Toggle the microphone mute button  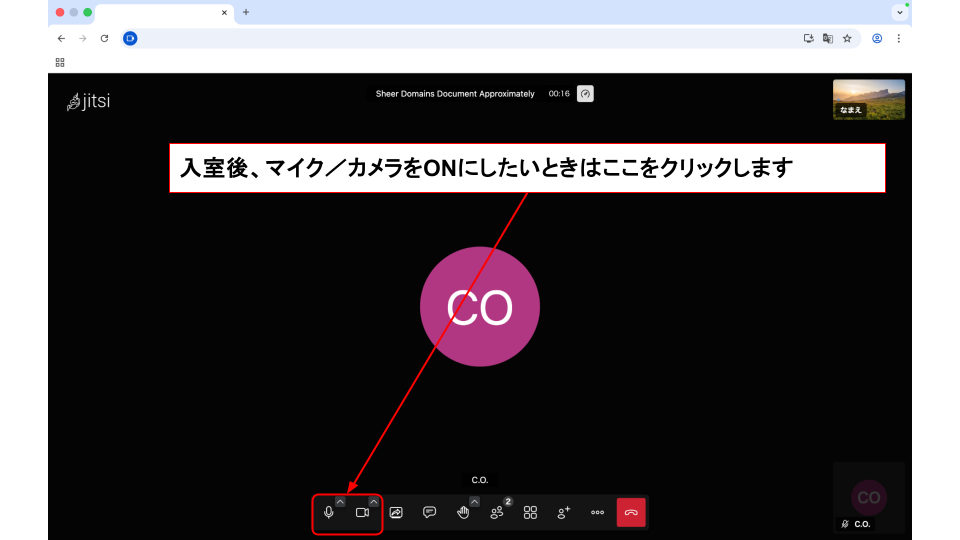click(x=329, y=512)
